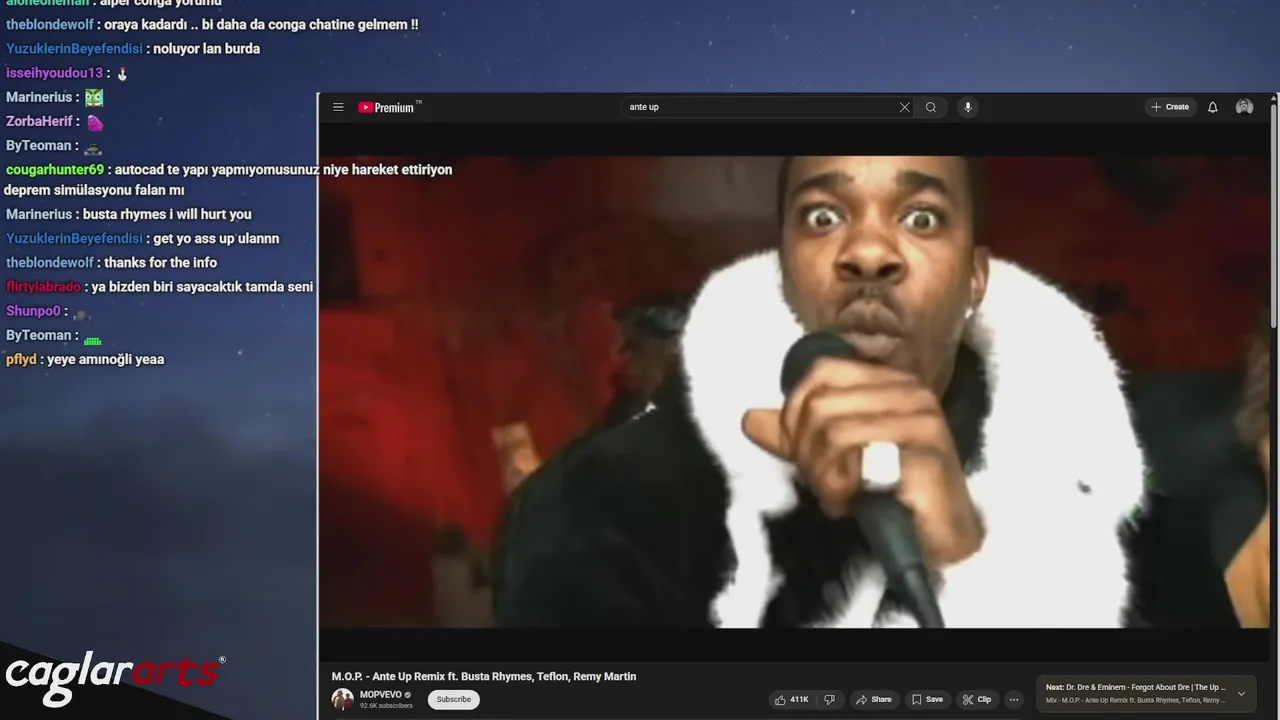1280x720 pixels.
Task: Open the account avatar menu
Action: pos(1244,107)
